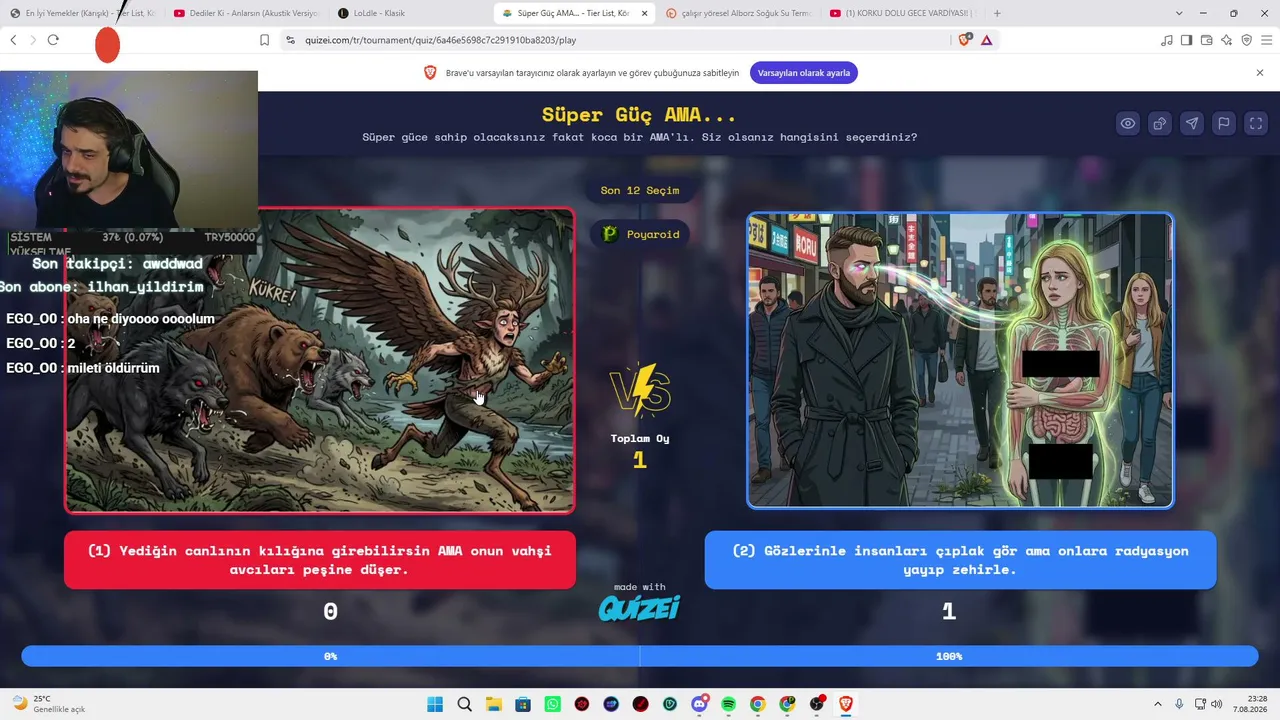Go back to the previous page

point(13,40)
